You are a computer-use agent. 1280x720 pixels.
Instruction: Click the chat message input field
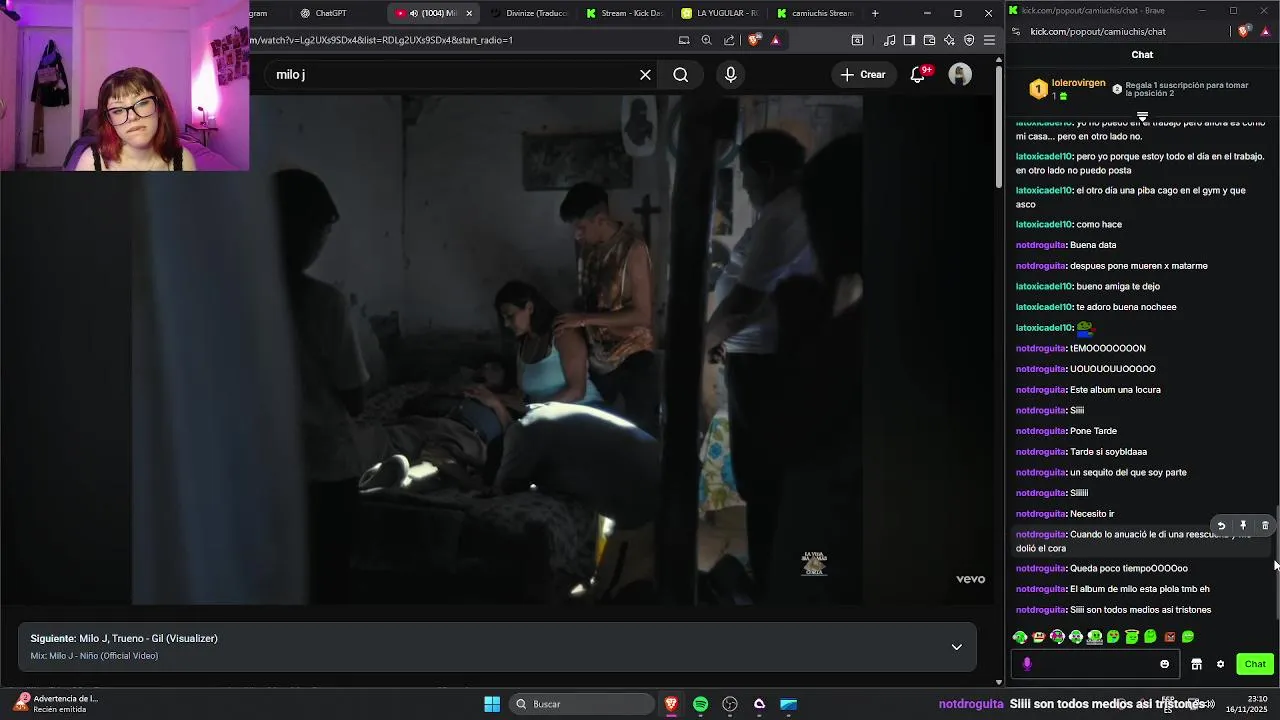(x=1095, y=664)
